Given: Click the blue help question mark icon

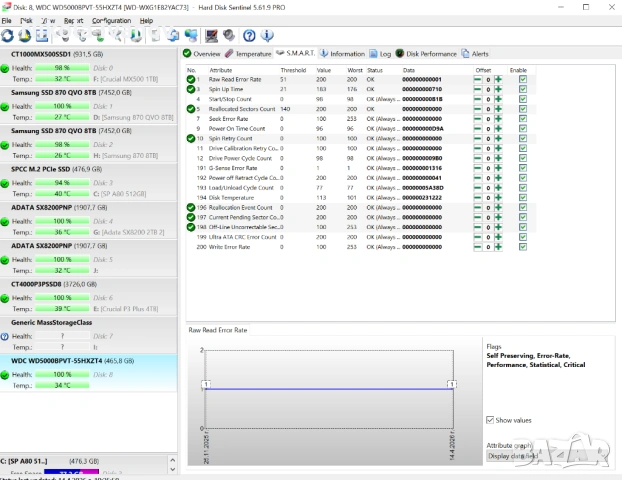Looking at the screenshot, I should pos(249,36).
